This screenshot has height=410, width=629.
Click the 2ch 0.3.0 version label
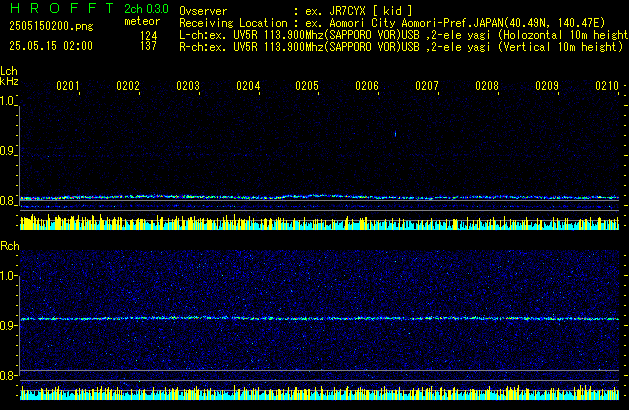[146, 9]
